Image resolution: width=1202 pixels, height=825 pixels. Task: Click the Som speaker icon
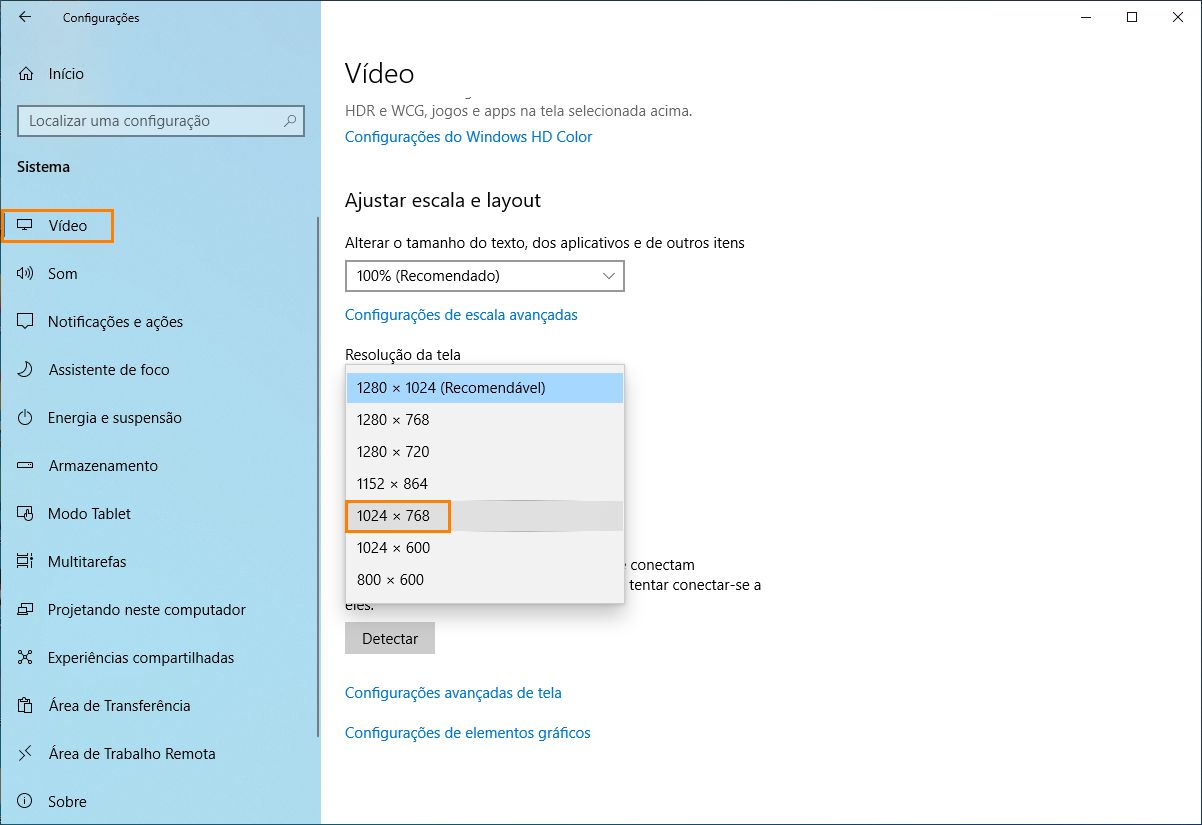tap(26, 274)
